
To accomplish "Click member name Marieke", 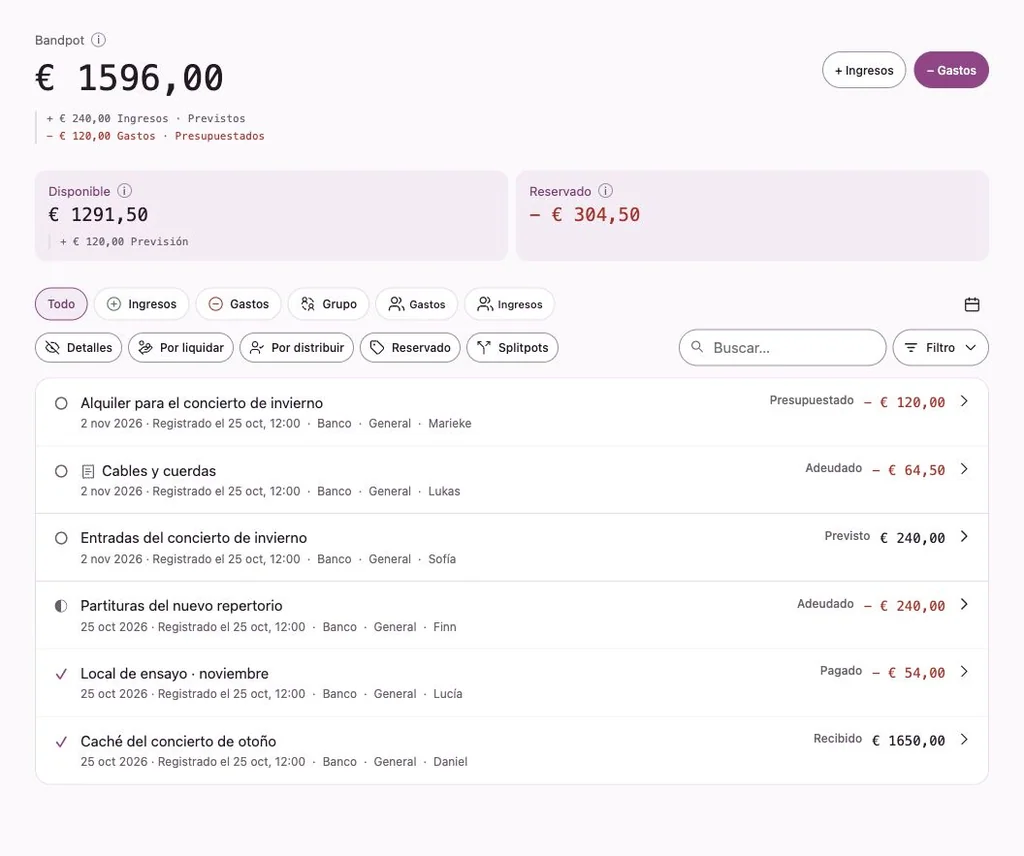I will coord(449,423).
